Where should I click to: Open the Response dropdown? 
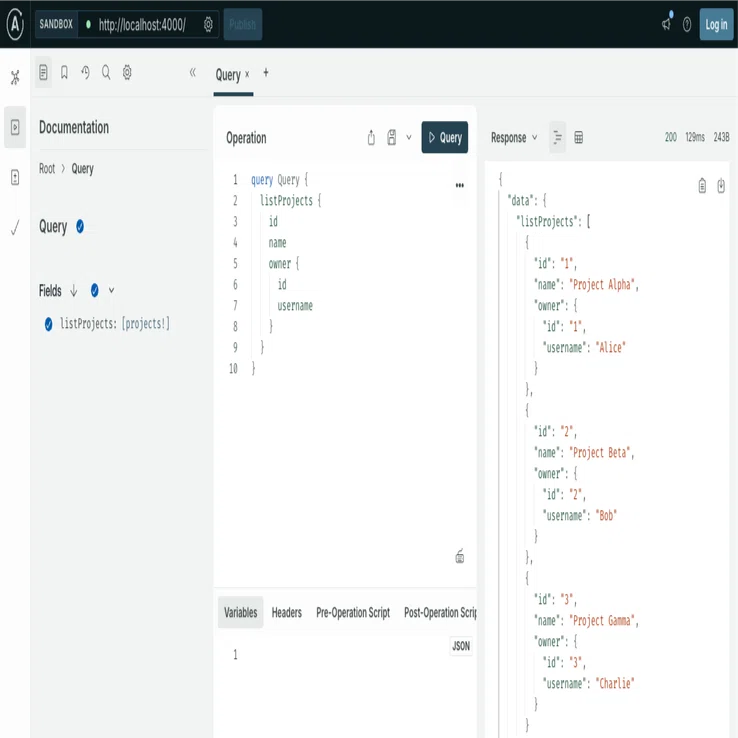pos(514,137)
